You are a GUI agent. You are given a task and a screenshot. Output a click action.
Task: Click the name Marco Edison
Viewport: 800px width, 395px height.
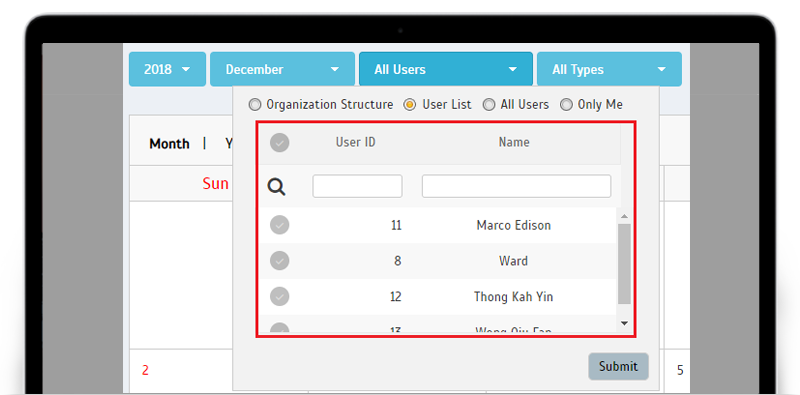tap(514, 225)
